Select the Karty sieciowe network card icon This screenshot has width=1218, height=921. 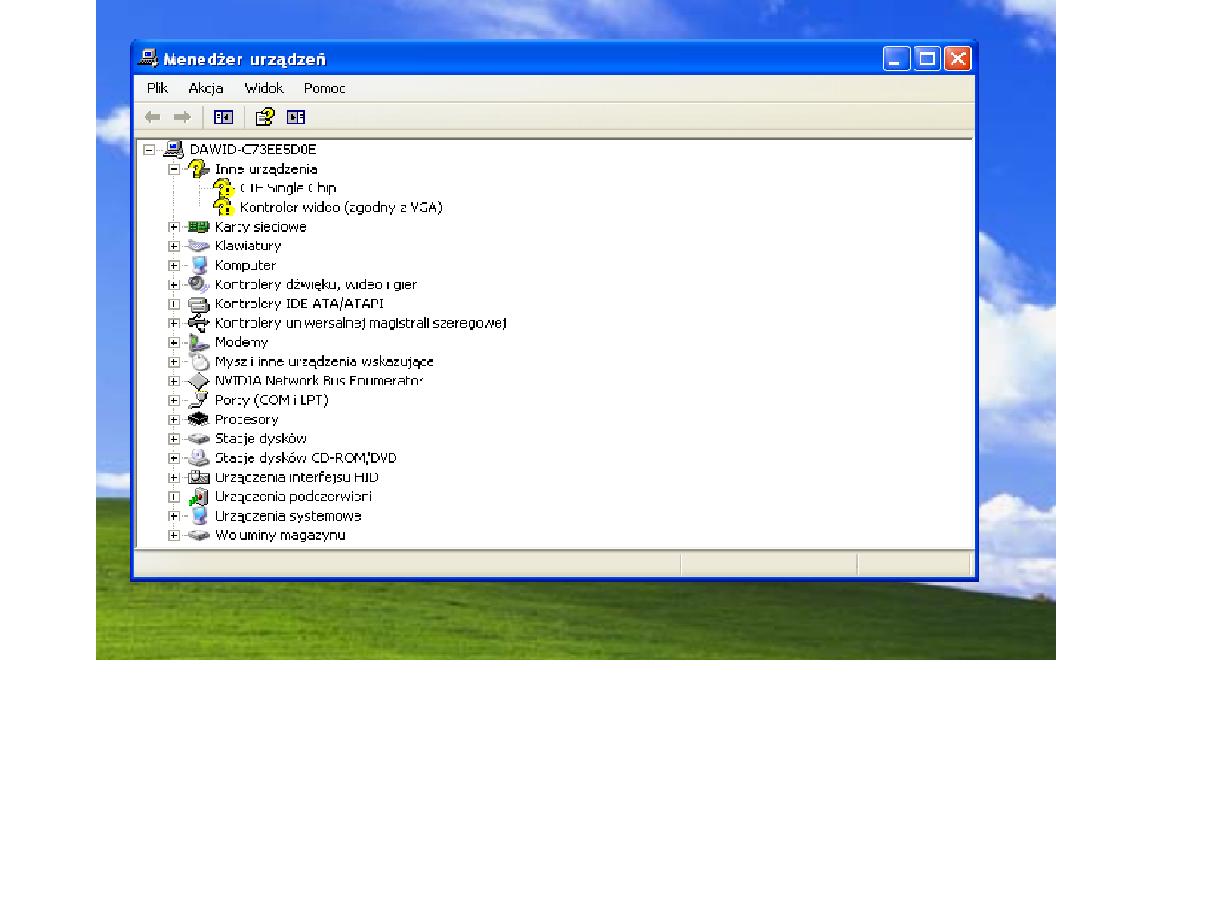coord(198,227)
